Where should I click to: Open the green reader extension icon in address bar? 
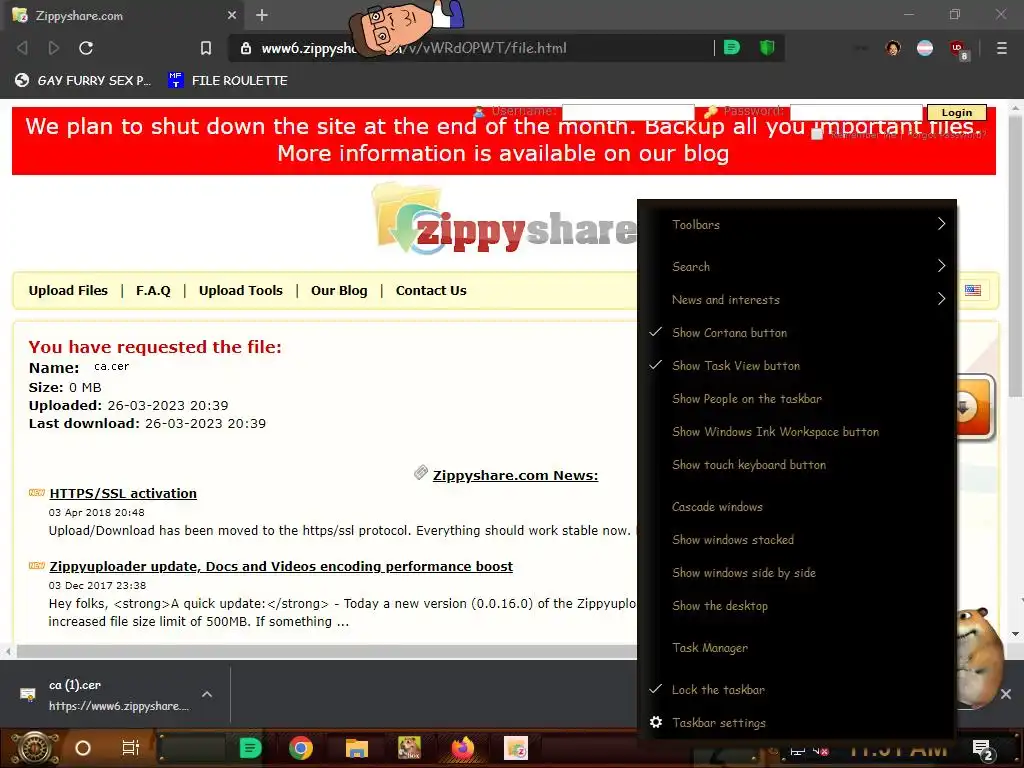point(732,47)
